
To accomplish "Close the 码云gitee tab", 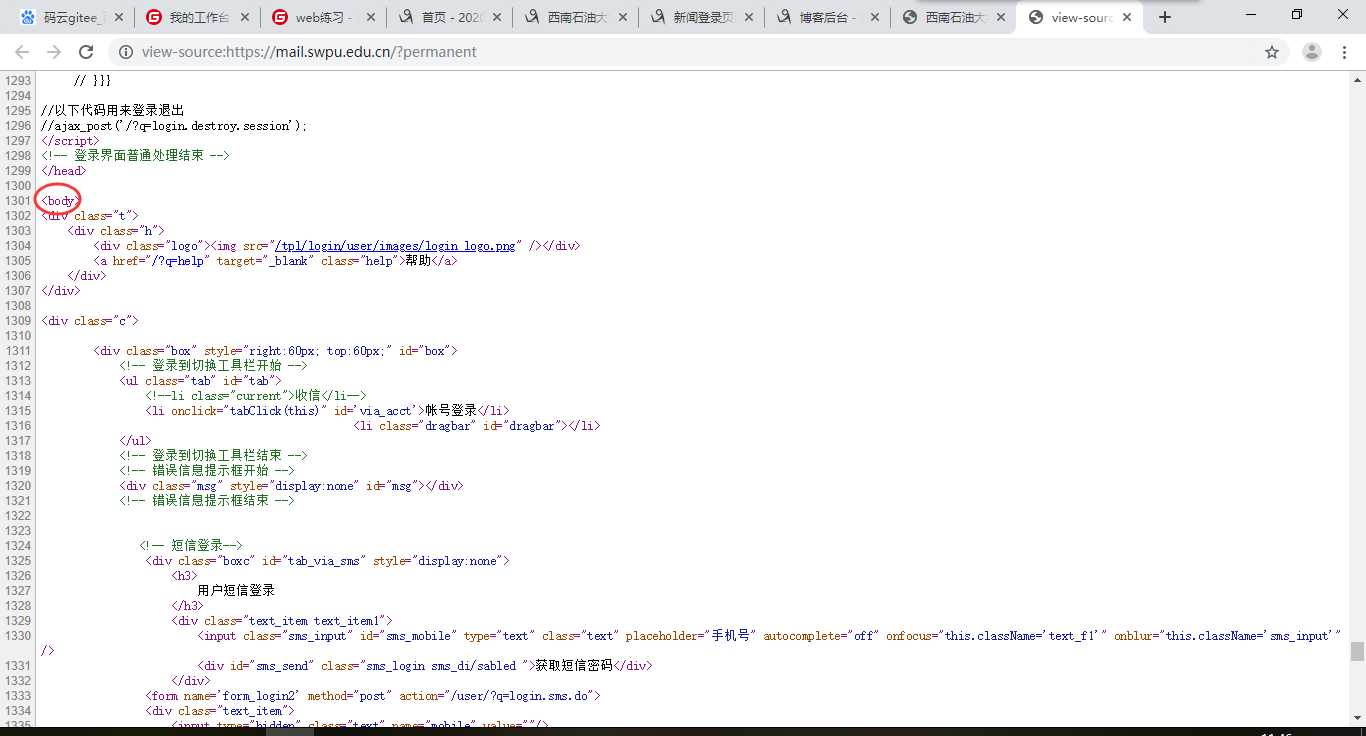I will pos(119,17).
